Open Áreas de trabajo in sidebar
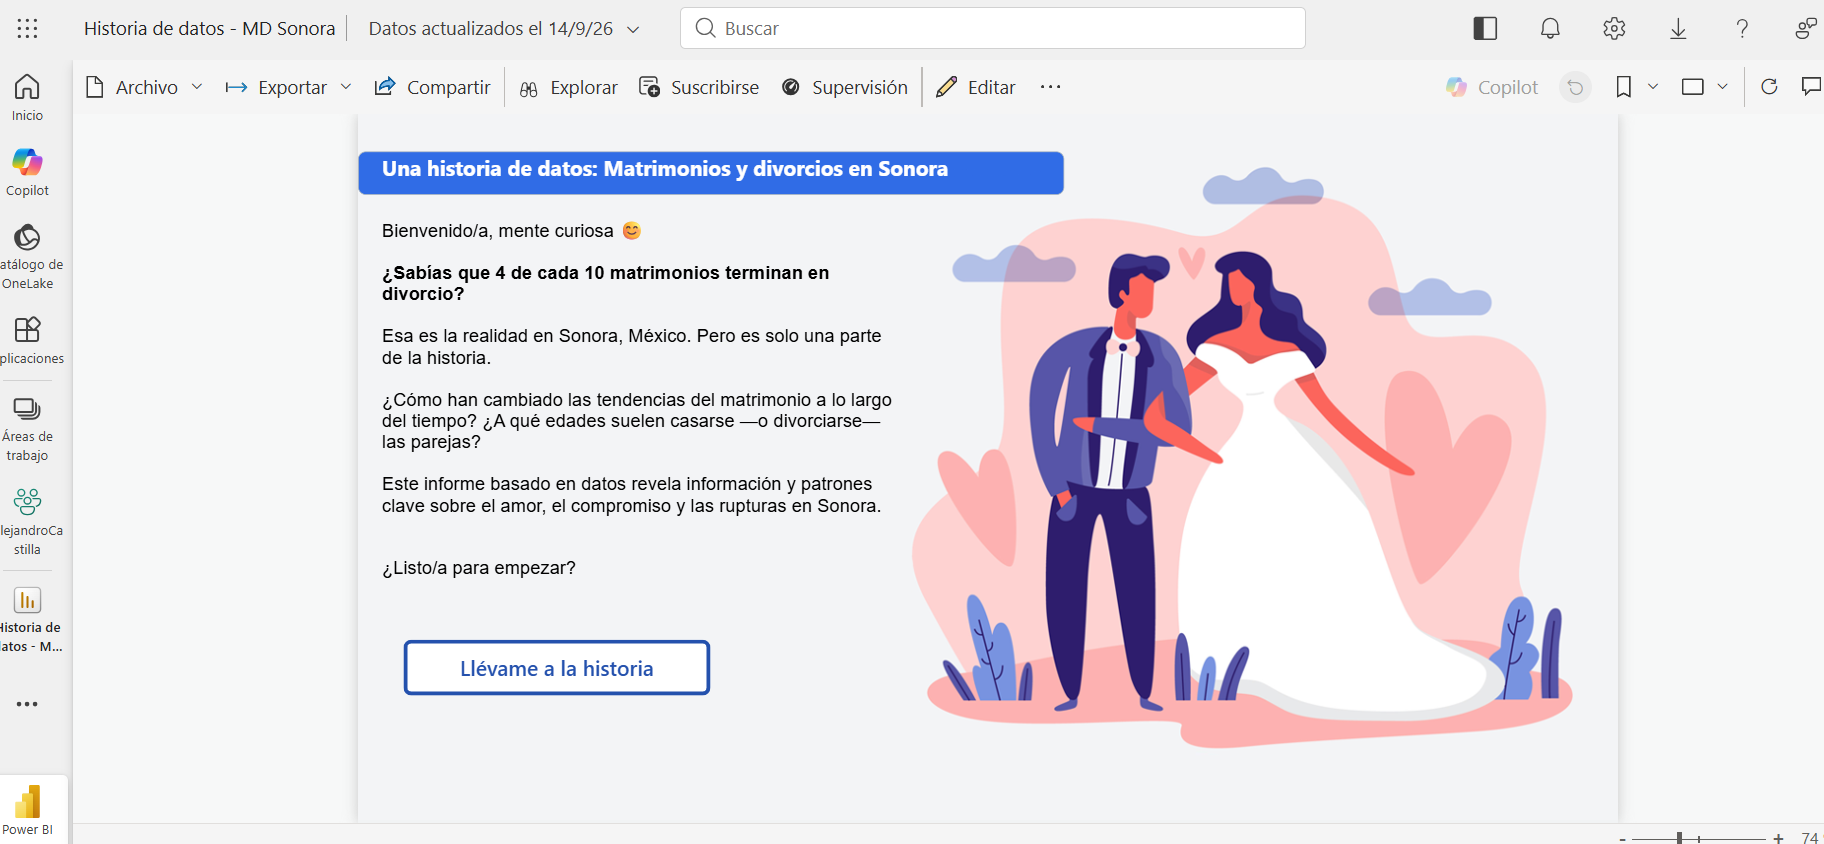The width and height of the screenshot is (1824, 844). tap(27, 430)
